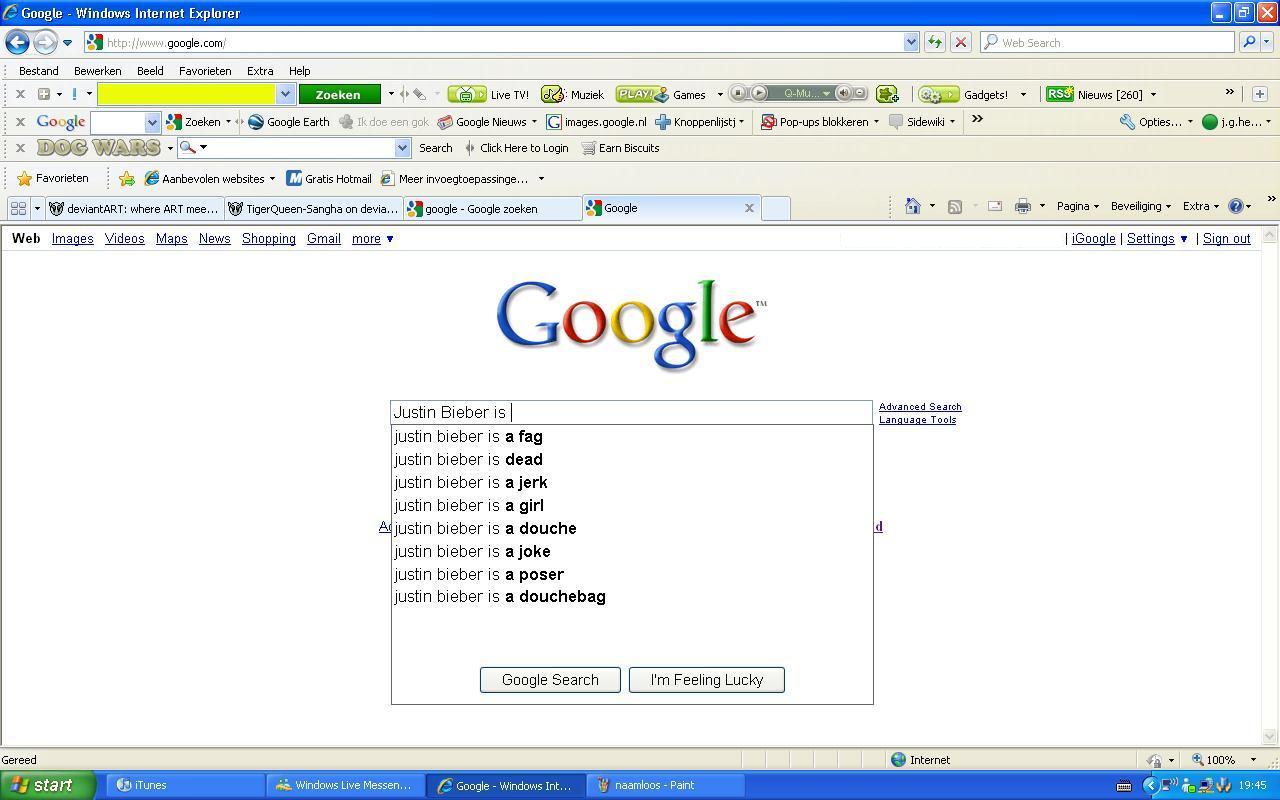1280x800 pixels.
Task: Click the RSS feeds icon in the command bar
Action: 955,206
